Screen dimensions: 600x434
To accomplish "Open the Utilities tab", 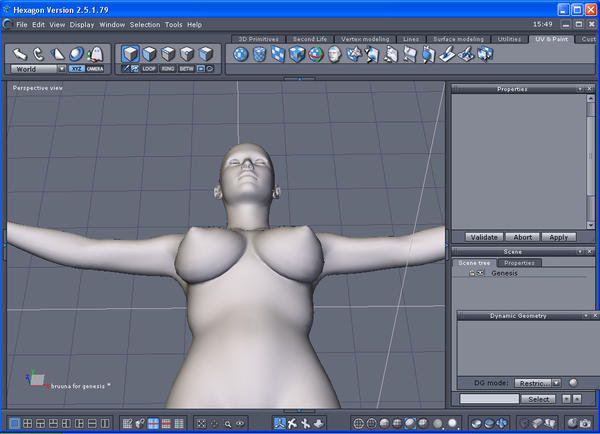I will (509, 39).
